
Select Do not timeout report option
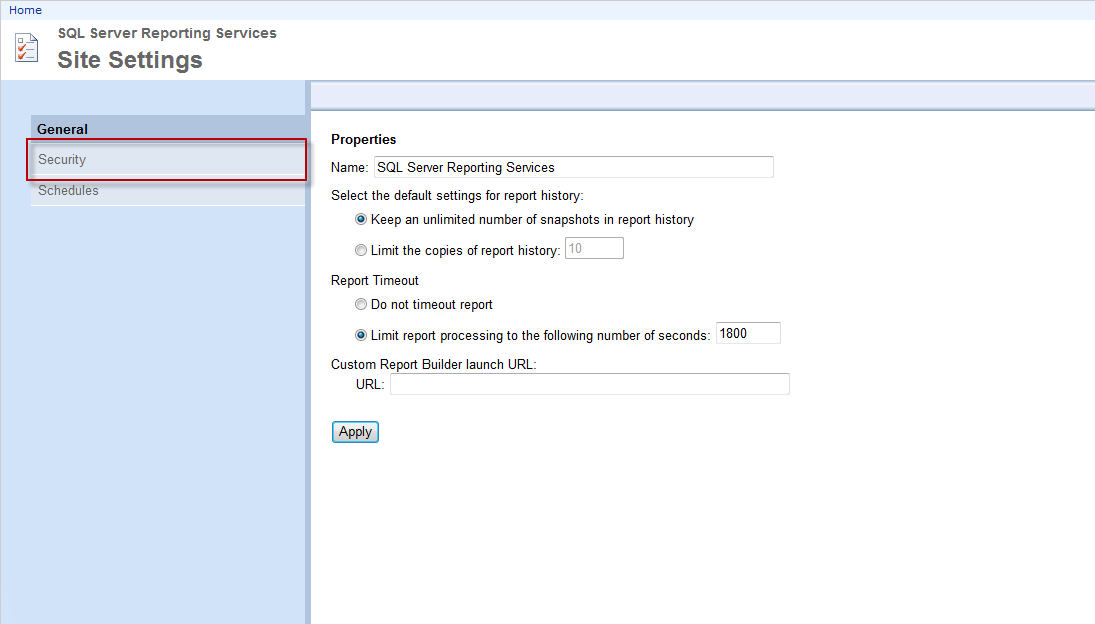[x=360, y=304]
